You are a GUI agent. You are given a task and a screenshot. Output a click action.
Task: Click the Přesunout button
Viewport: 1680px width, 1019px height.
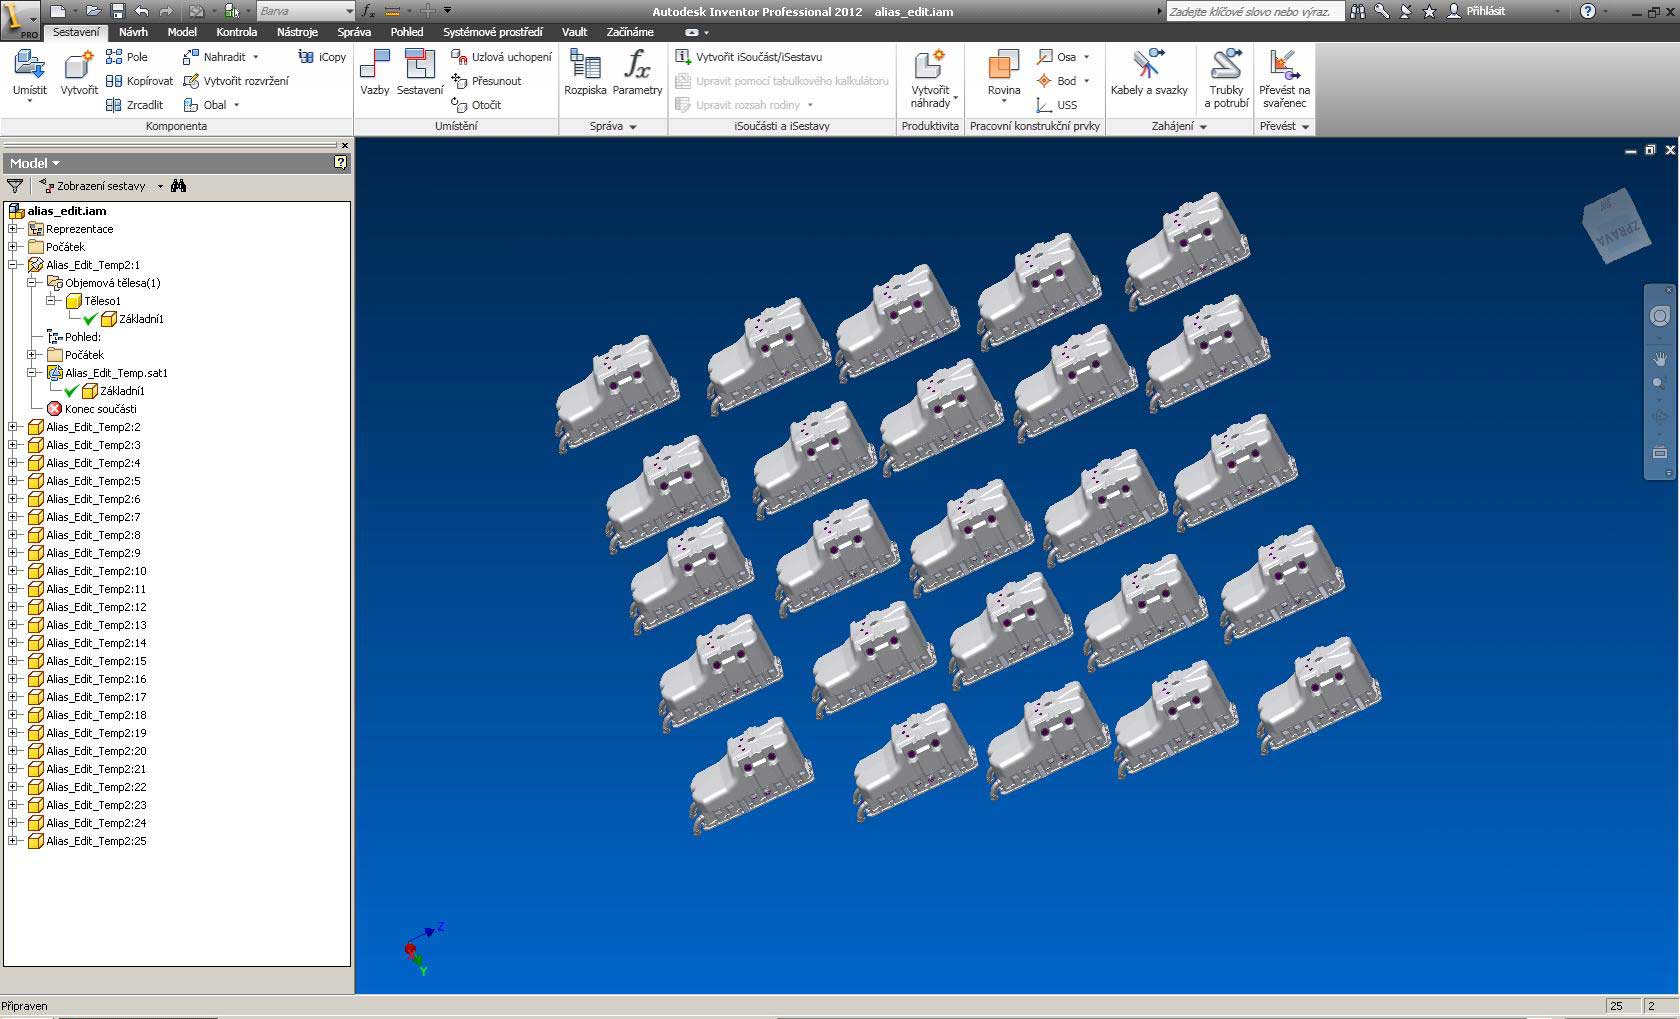[487, 81]
